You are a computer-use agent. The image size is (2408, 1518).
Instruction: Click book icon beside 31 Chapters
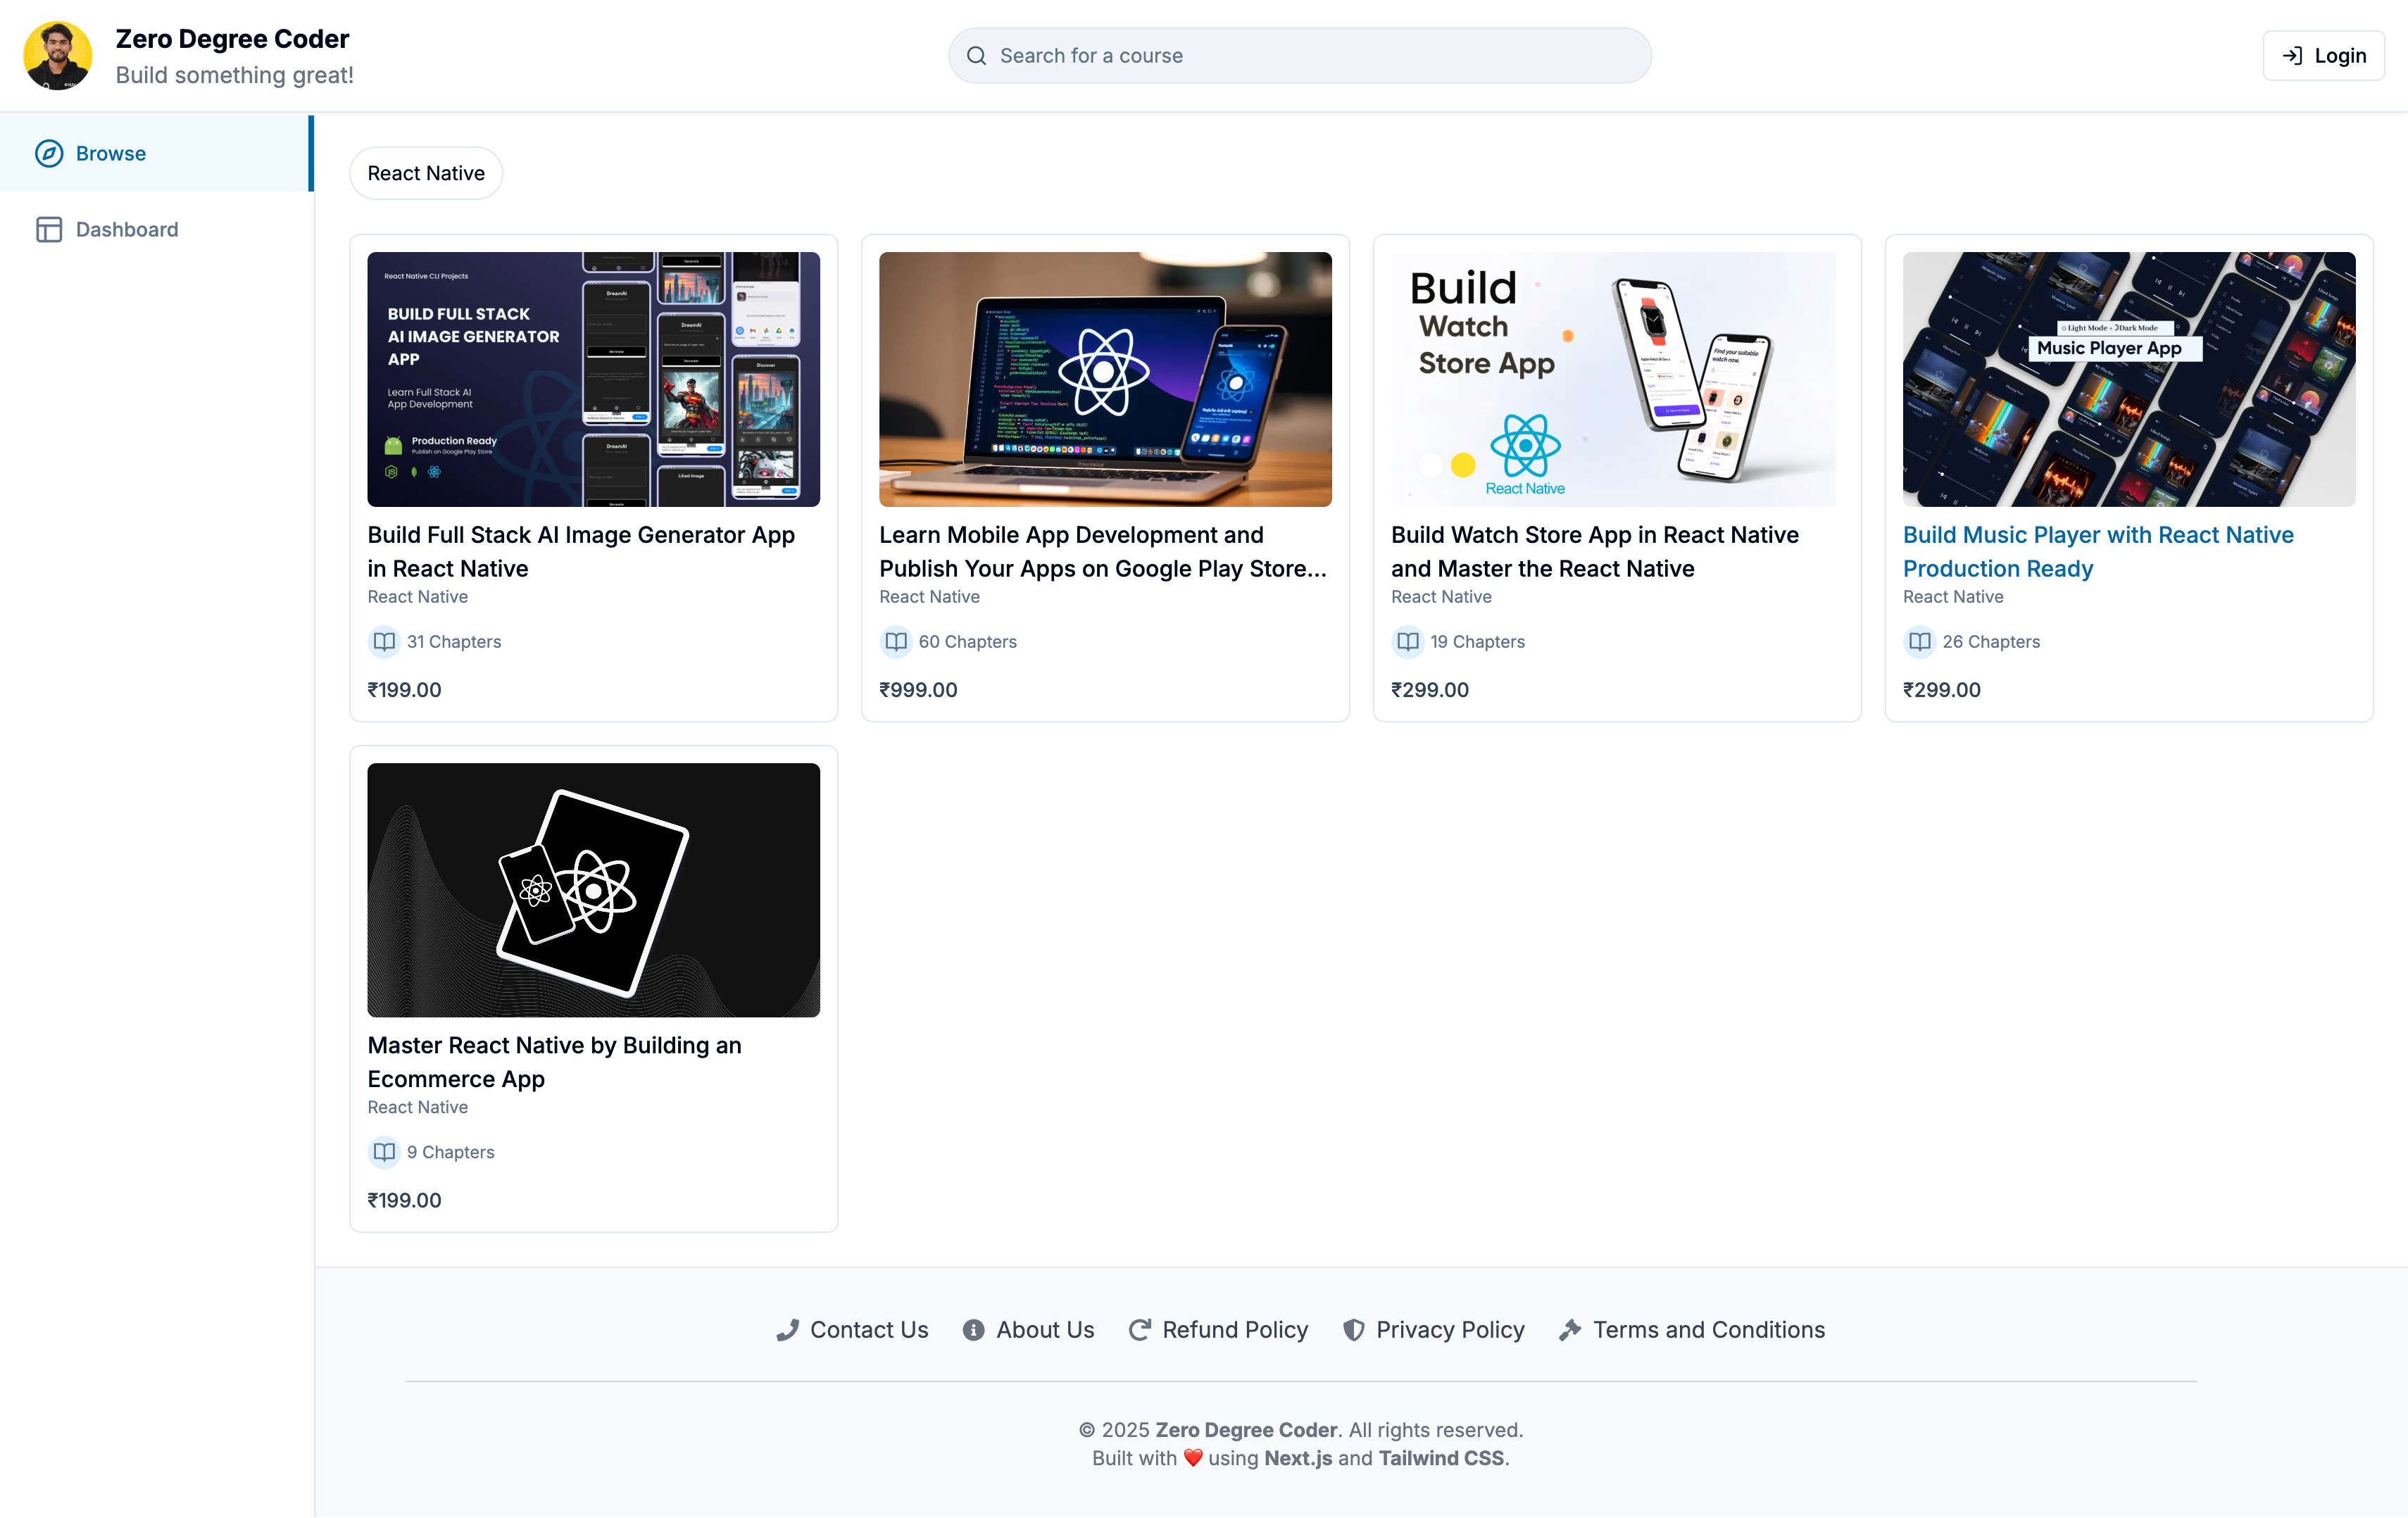384,641
